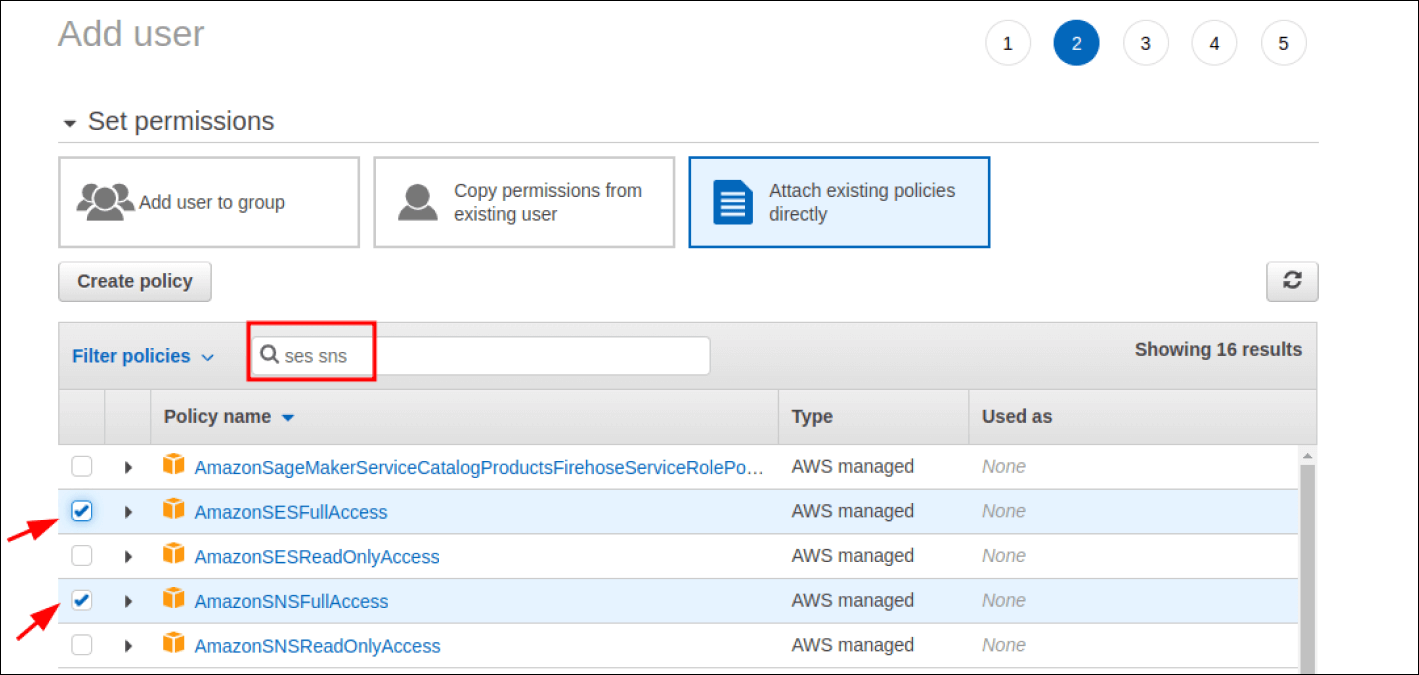Open the AmazonSNSReadOnlyAccess policy link

(317, 646)
